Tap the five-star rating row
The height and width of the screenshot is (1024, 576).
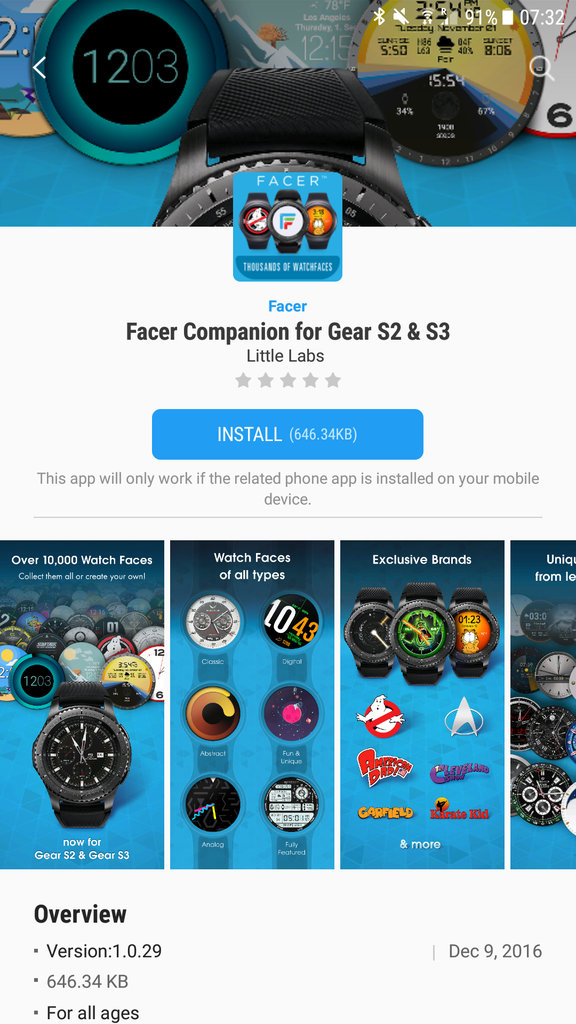click(287, 380)
